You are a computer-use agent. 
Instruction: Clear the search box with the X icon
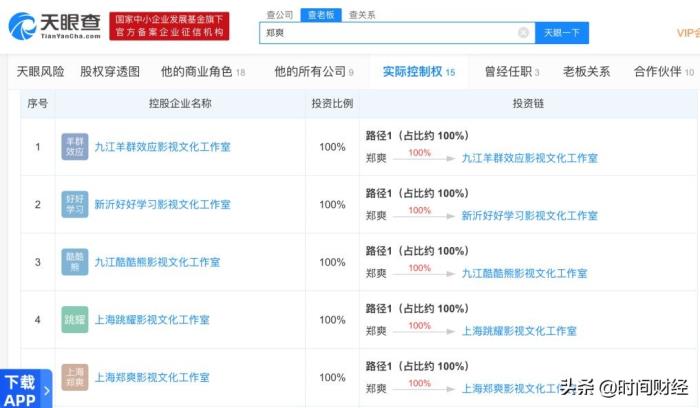(x=523, y=33)
